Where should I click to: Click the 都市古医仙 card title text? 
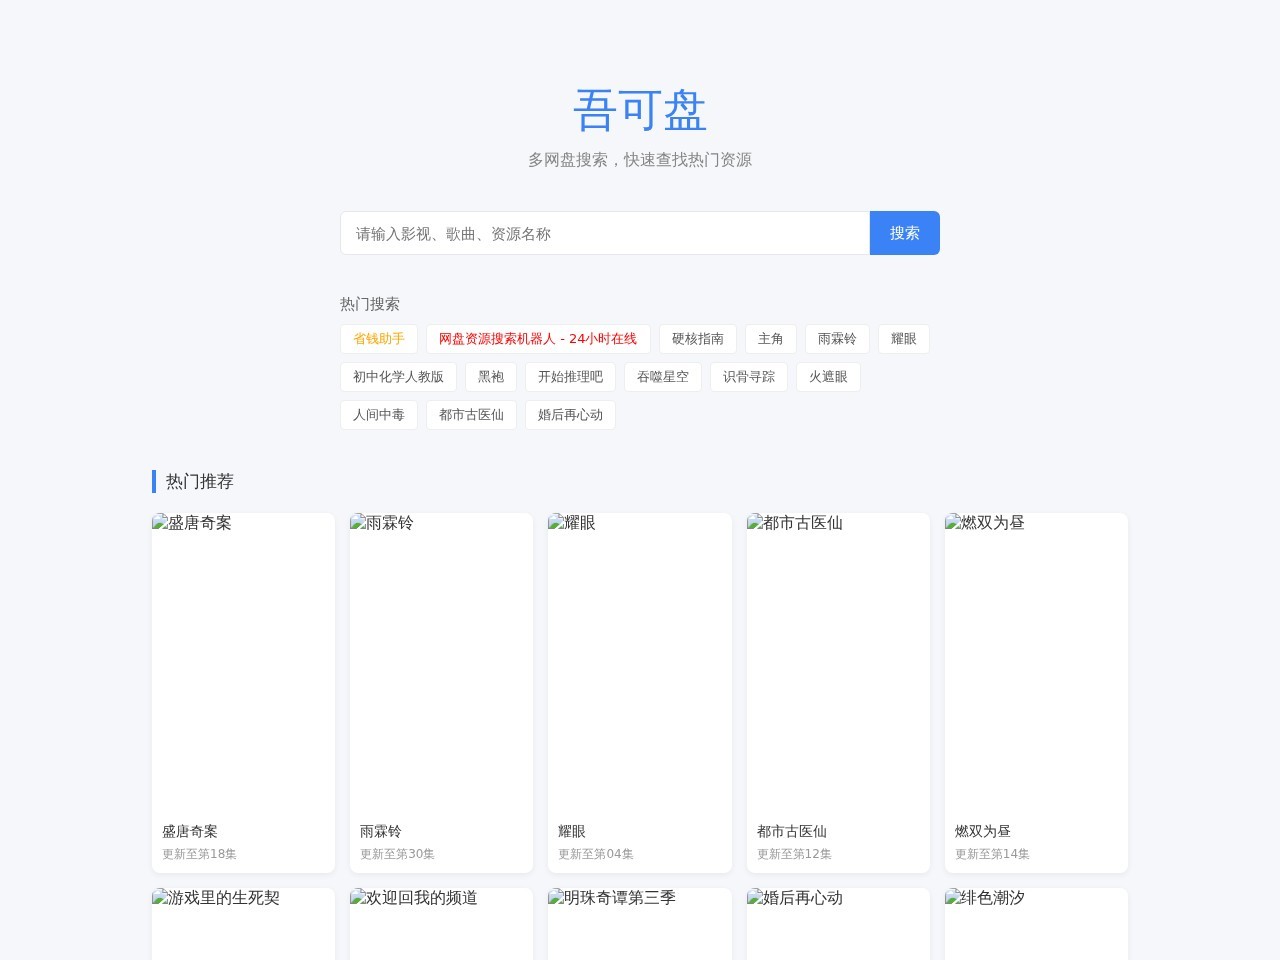pyautogui.click(x=792, y=831)
